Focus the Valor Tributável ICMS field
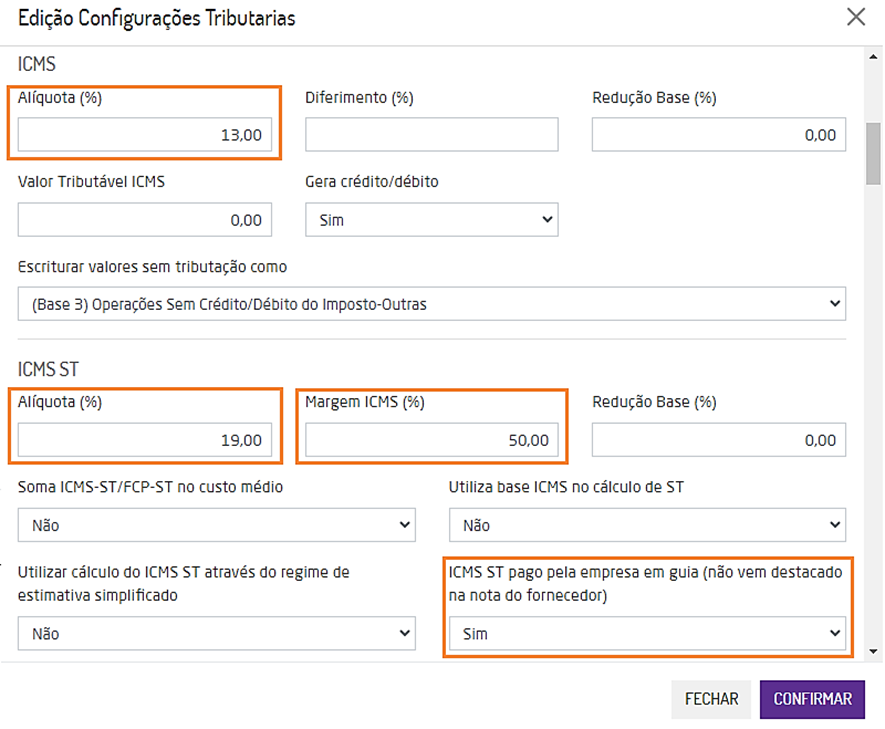 145,220
